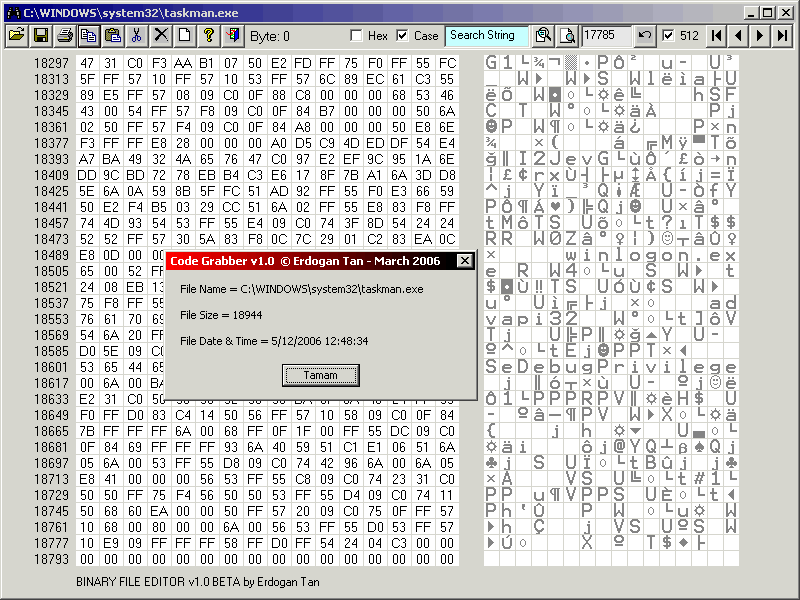
Task: Toggle the Case checkbox
Action: tap(403, 36)
